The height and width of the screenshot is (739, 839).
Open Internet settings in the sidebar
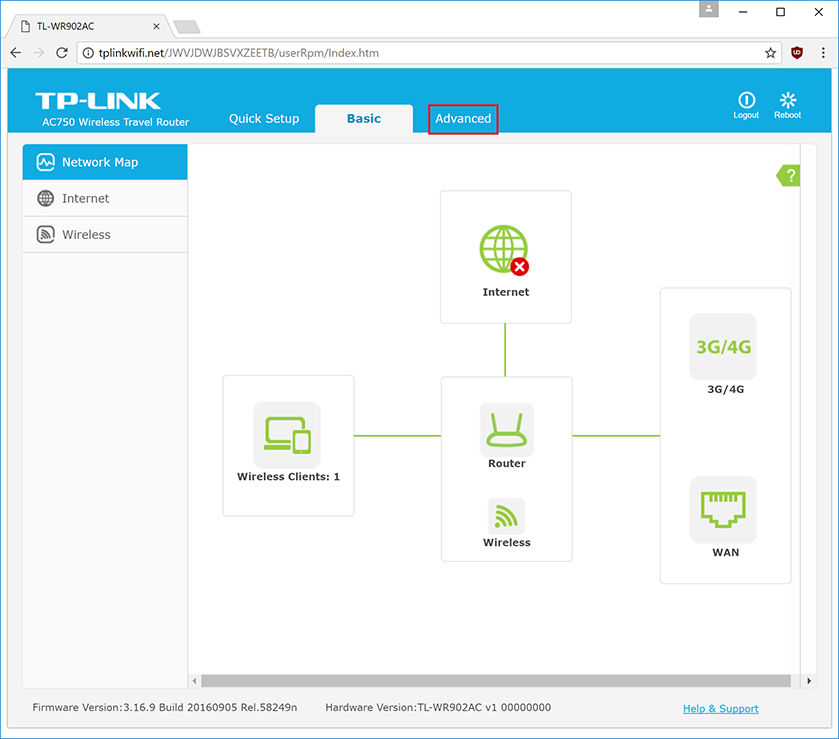[x=105, y=199]
